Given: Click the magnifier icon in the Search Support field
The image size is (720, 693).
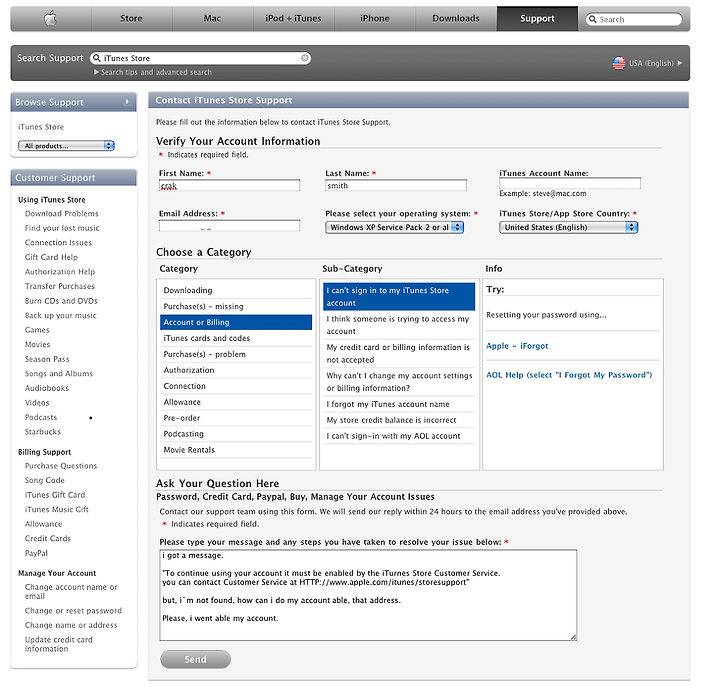Looking at the screenshot, I should [96, 58].
